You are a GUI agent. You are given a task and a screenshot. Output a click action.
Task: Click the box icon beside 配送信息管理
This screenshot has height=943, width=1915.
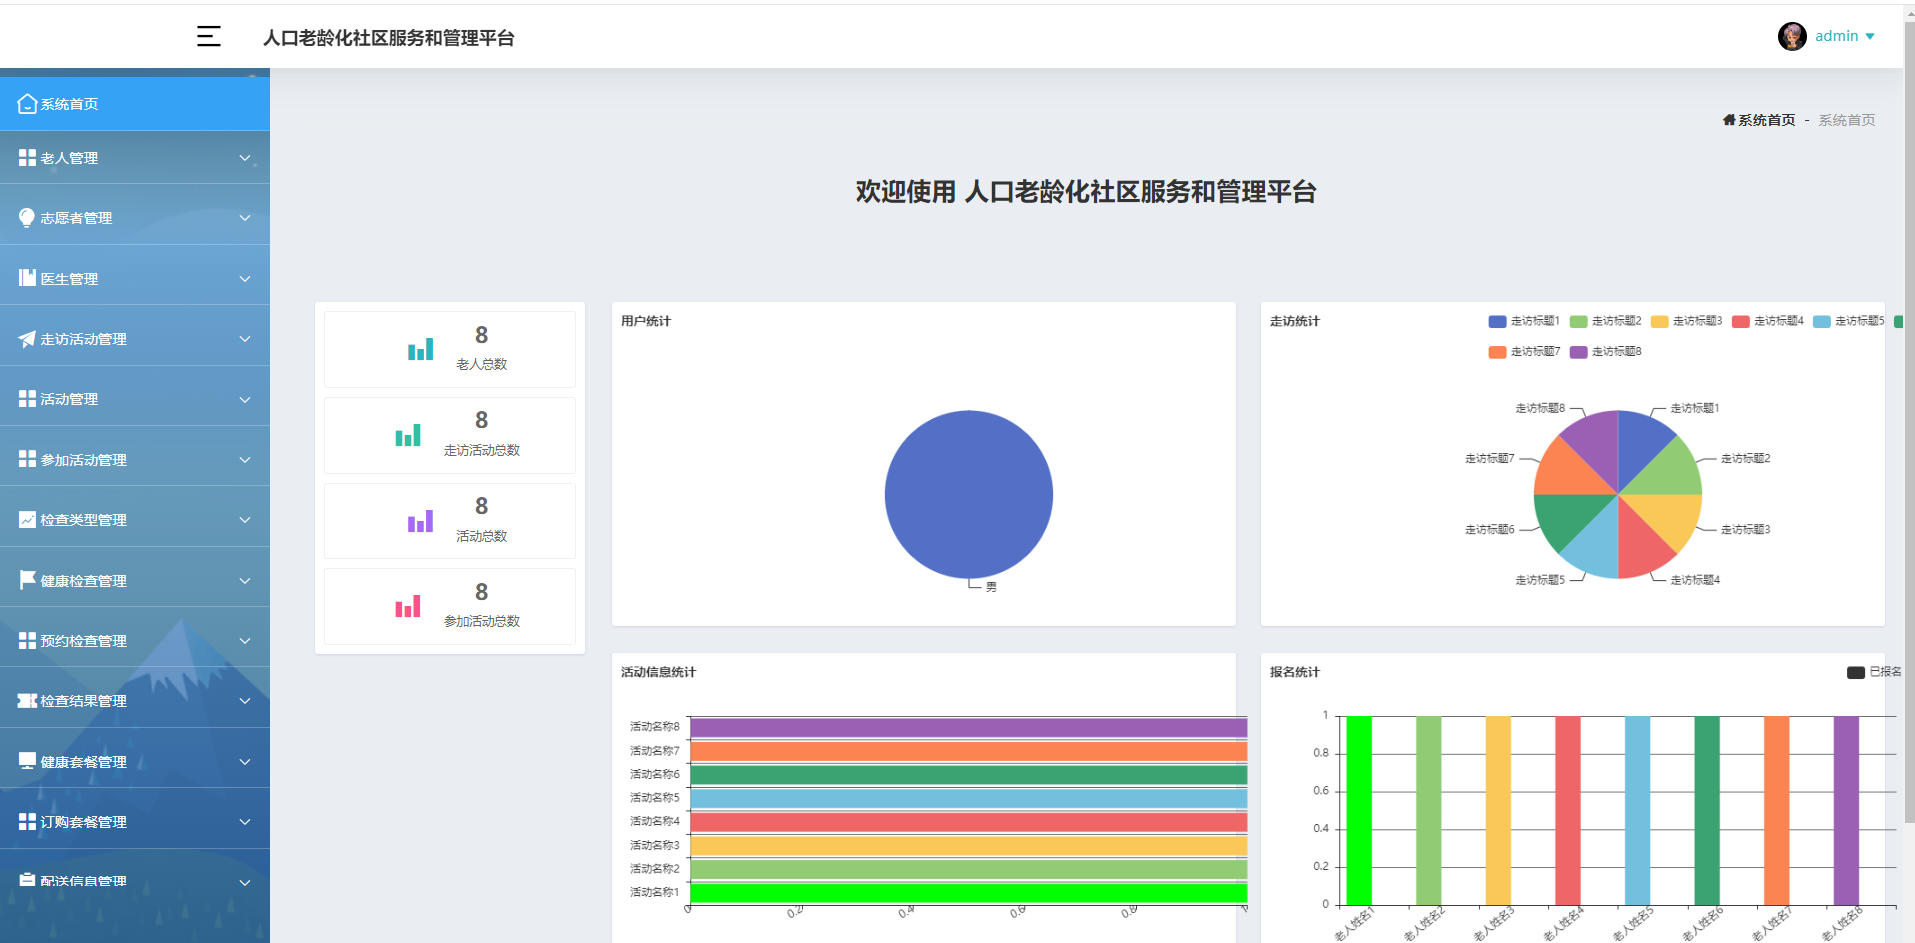[27, 880]
